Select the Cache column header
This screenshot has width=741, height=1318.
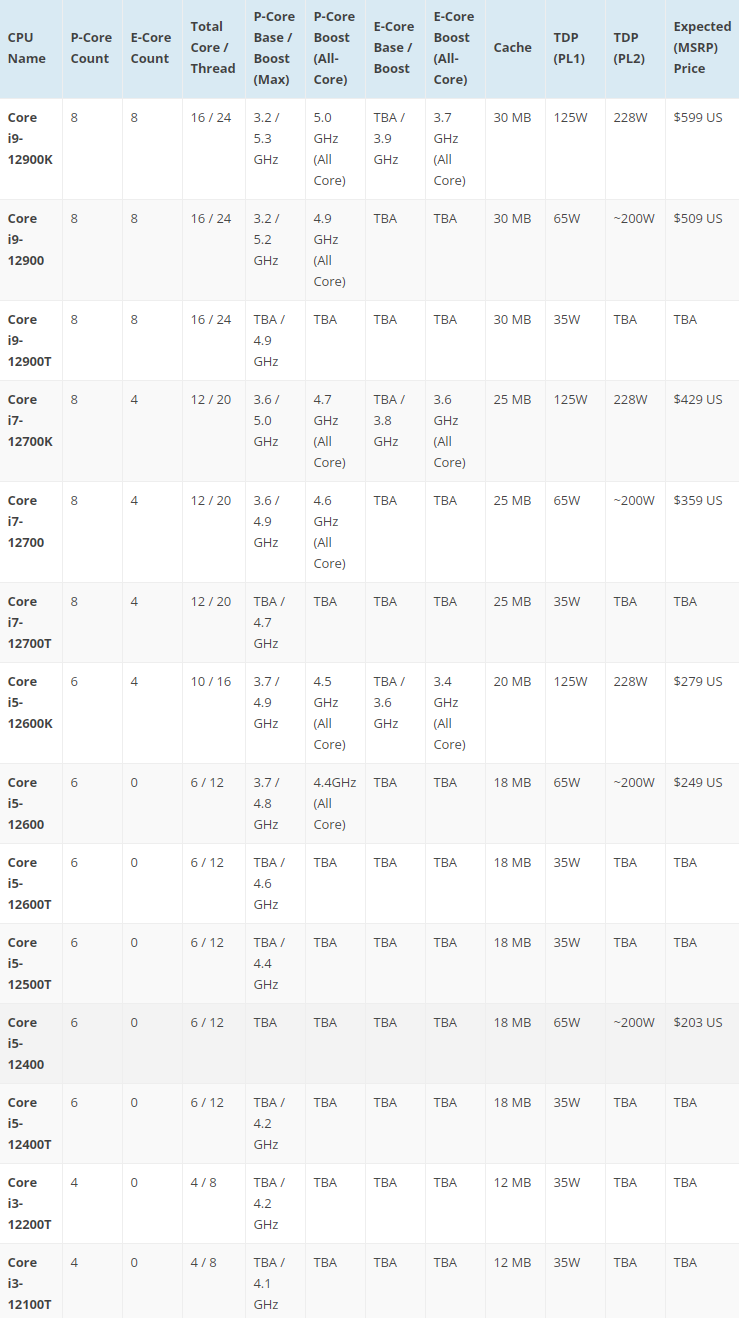[x=512, y=47]
